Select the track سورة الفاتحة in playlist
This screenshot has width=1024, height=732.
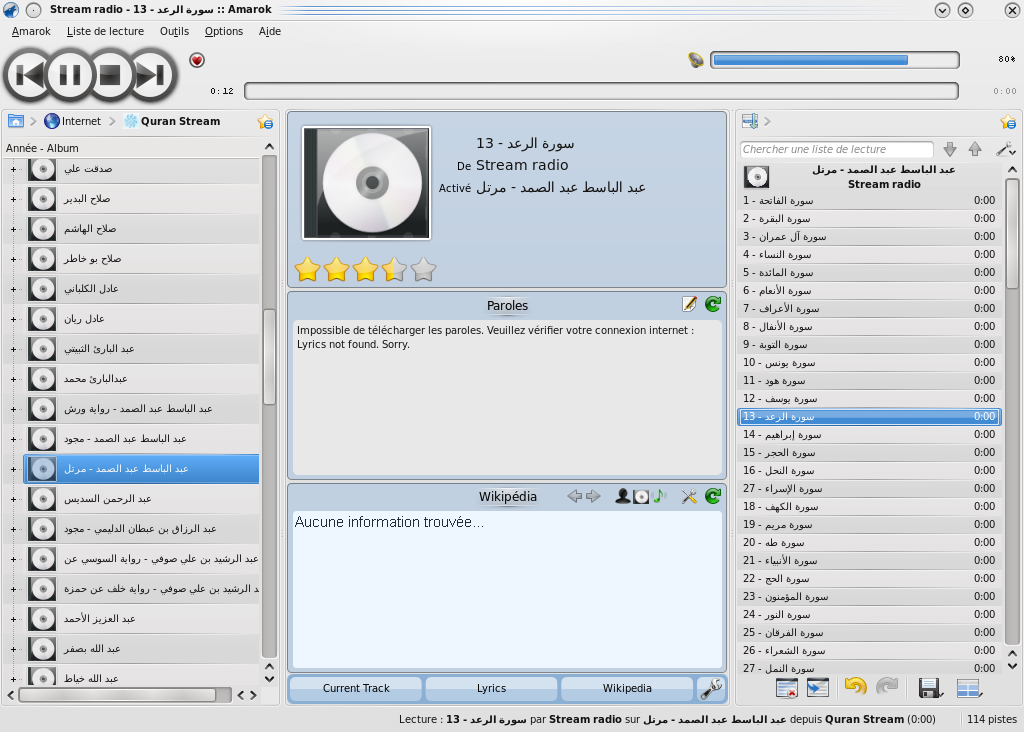click(x=869, y=200)
